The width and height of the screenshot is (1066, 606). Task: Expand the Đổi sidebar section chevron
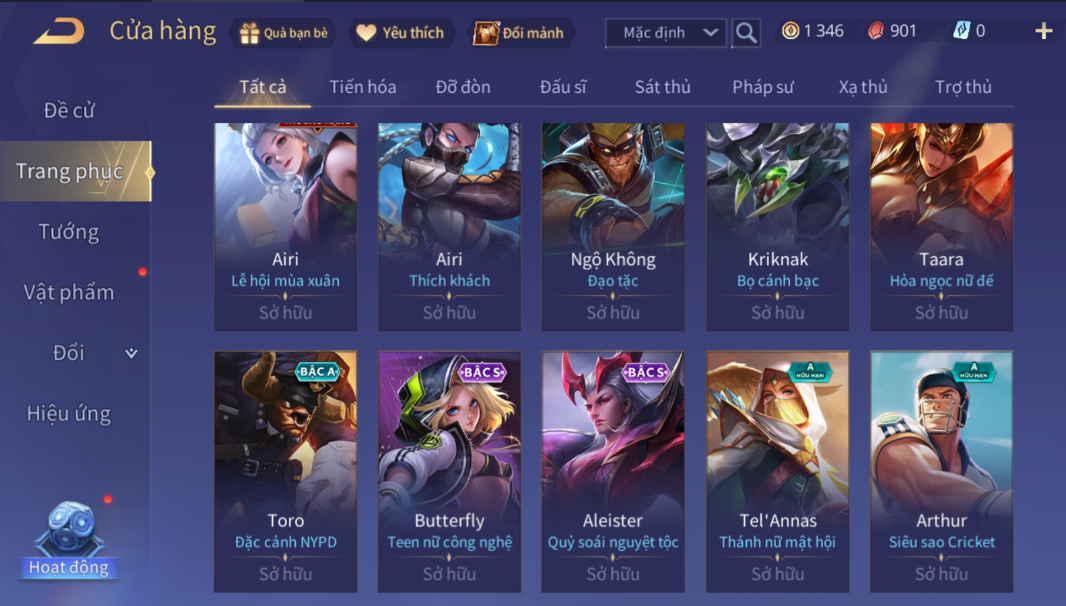coord(131,353)
